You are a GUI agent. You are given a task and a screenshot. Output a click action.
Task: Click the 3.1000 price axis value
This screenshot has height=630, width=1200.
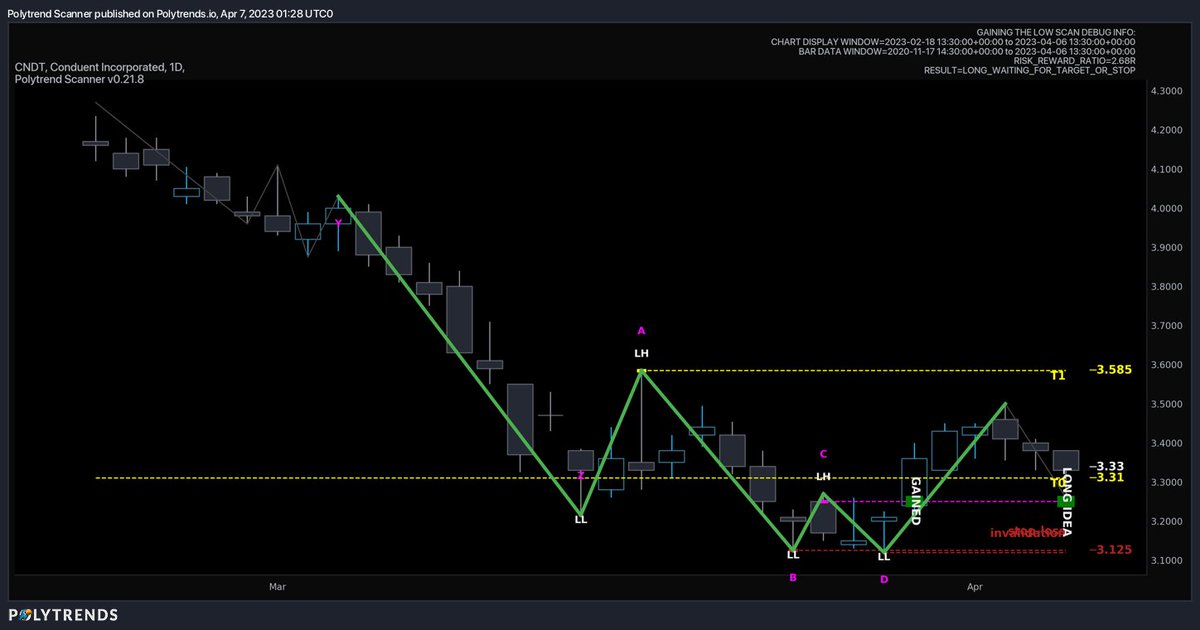point(1169,561)
